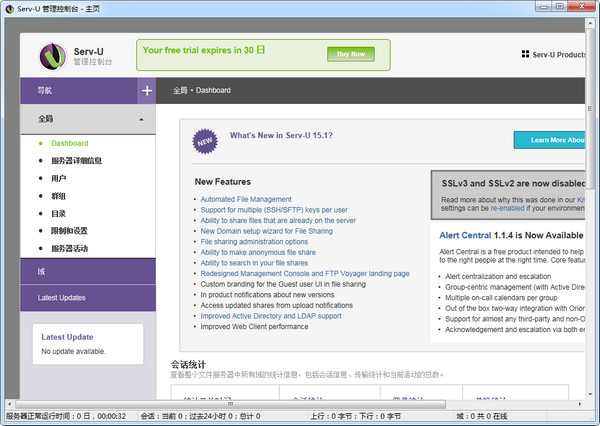Click the Learn More About button

pos(549,140)
